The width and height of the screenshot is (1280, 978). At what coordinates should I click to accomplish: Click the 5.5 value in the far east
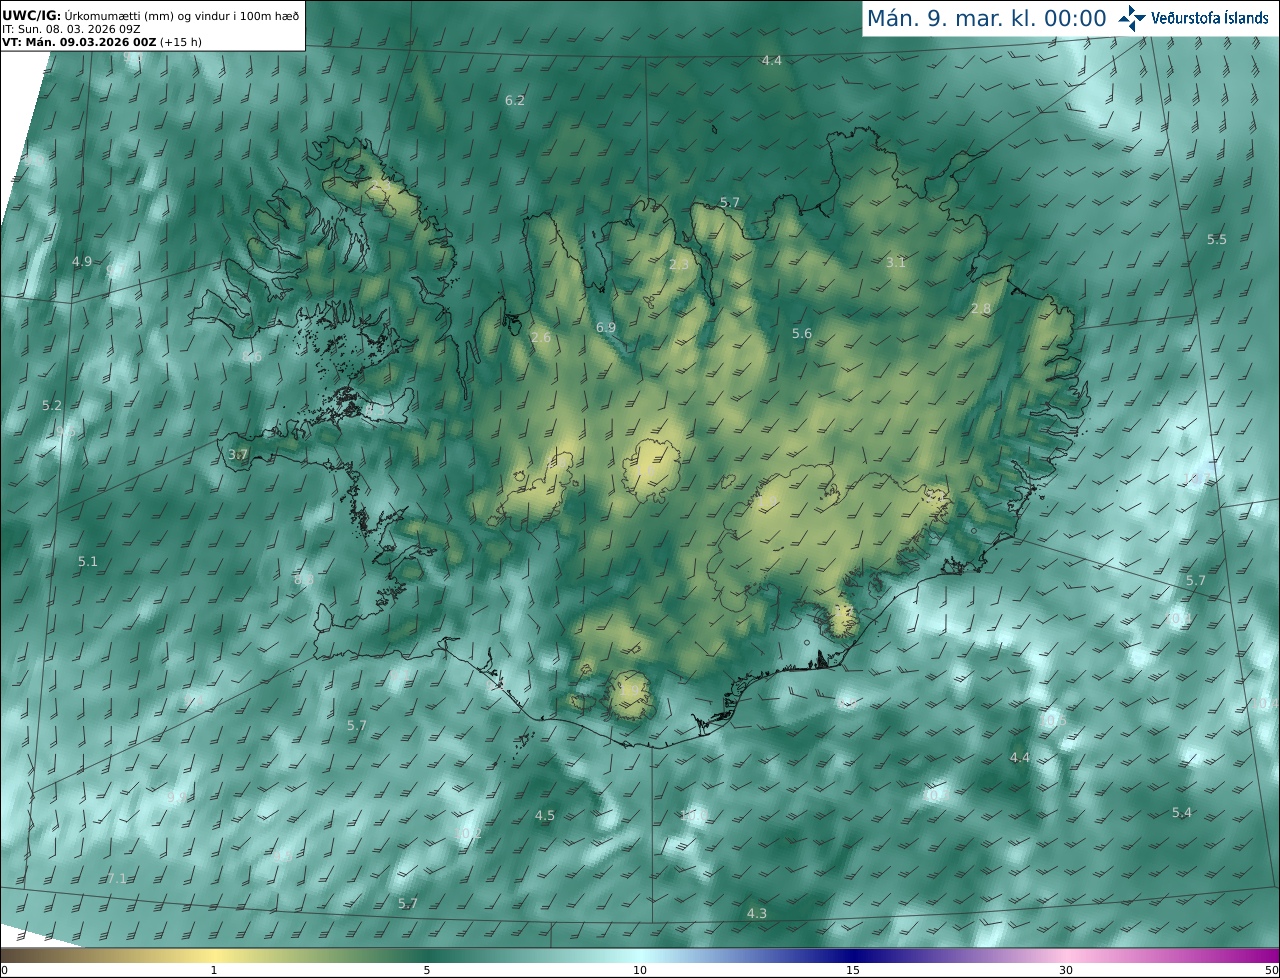[x=1217, y=240]
